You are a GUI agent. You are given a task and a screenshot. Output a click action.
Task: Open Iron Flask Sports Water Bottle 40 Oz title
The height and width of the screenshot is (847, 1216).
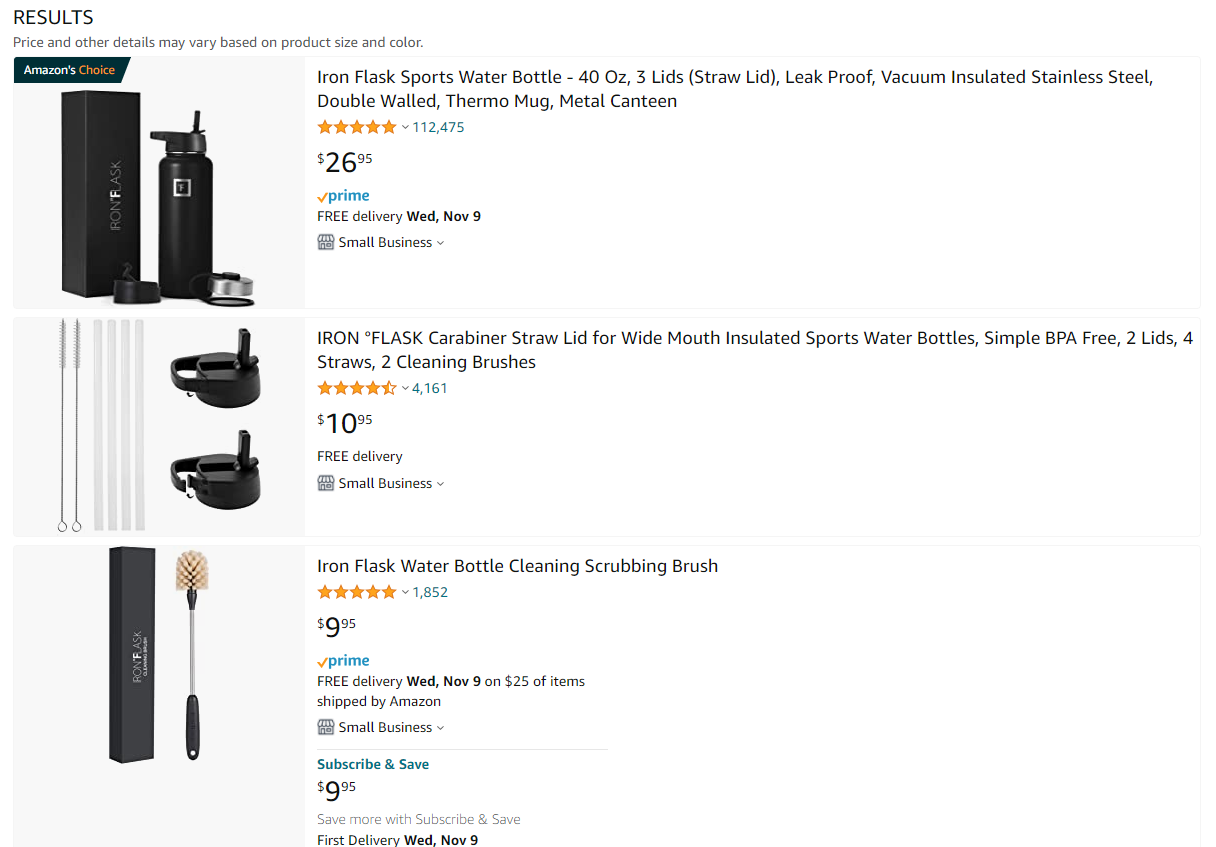(x=735, y=89)
